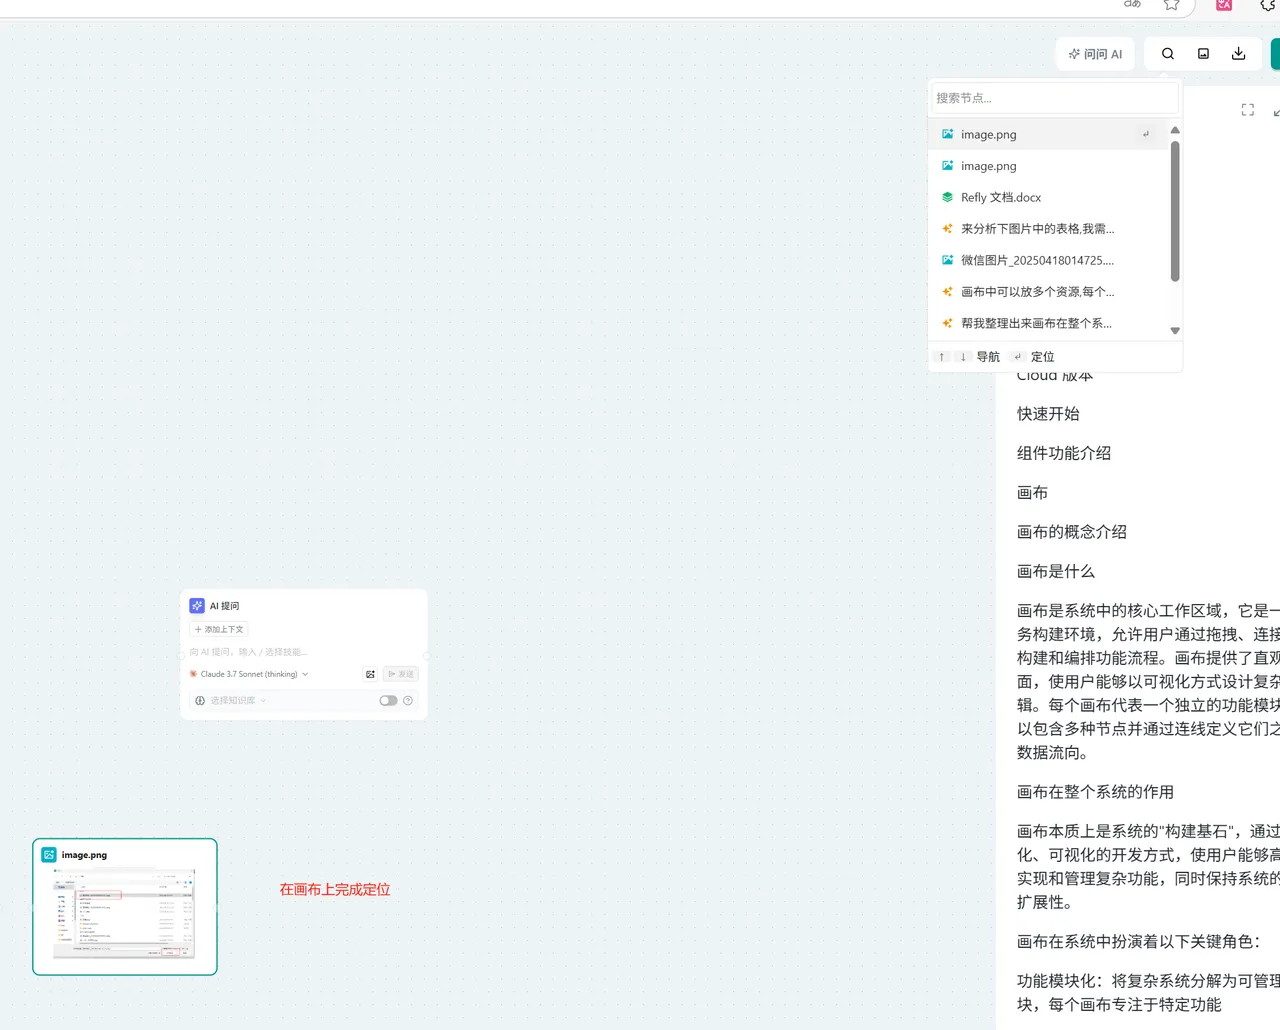The height and width of the screenshot is (1030, 1280).
Task: Choose the 来分析下图片中的表格 result item
Action: coord(1036,229)
